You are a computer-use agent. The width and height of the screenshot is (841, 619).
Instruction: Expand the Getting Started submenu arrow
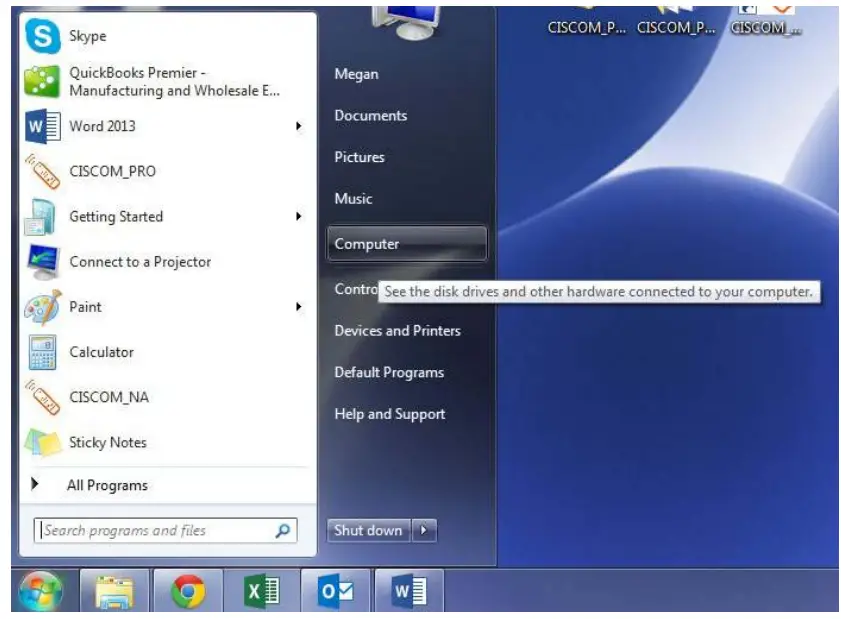pyautogui.click(x=299, y=216)
